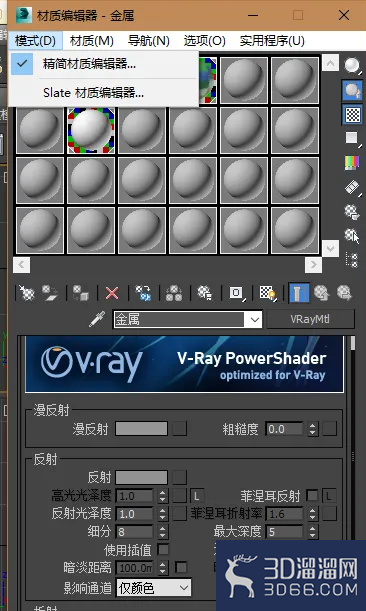Click sample slots scroll up arrow
This screenshot has width=366, height=611.
pyautogui.click(x=331, y=63)
